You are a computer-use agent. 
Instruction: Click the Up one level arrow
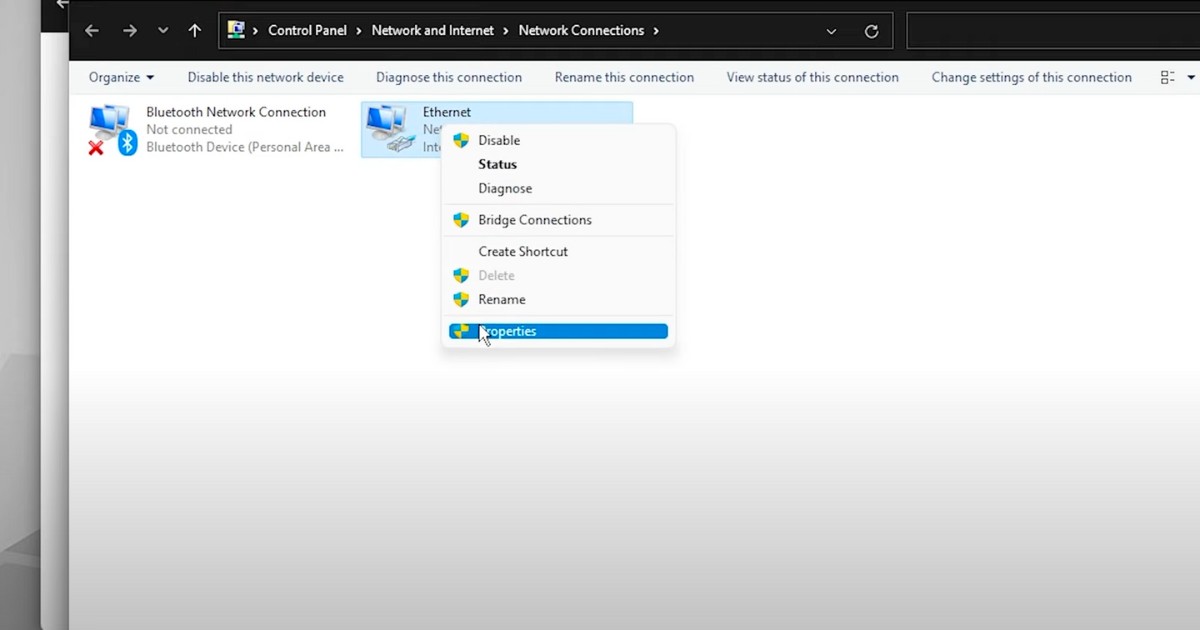point(195,31)
